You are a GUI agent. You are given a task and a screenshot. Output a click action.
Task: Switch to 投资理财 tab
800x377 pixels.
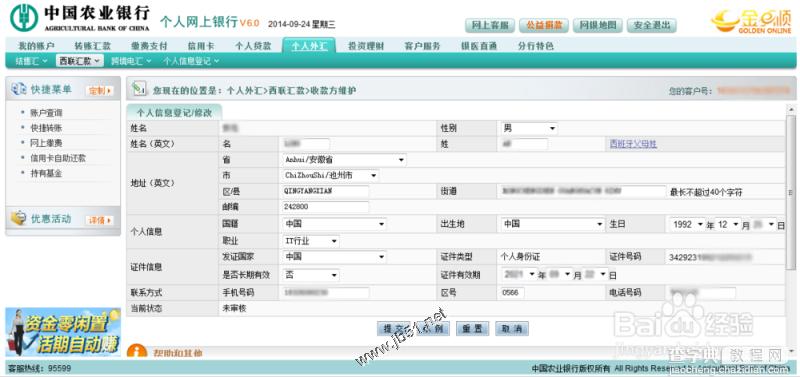point(366,46)
